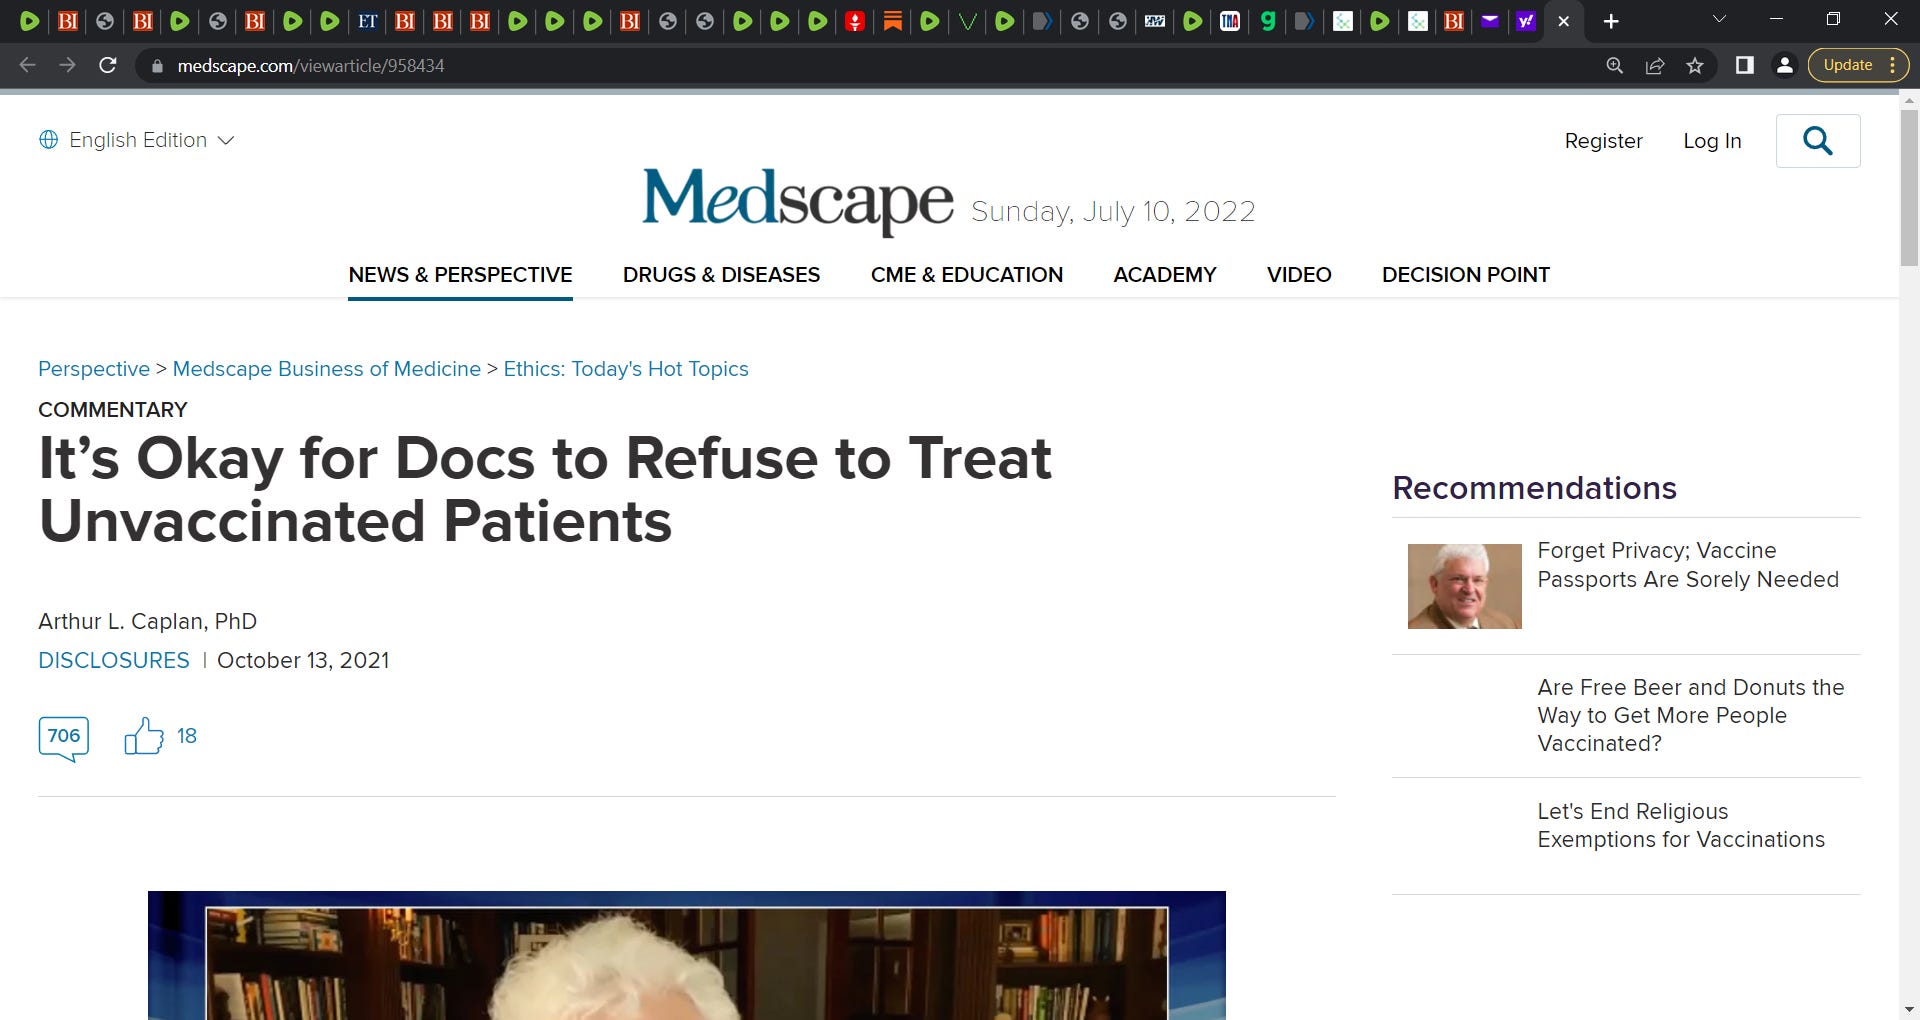
Task: Bookmark this page with the star icon
Action: tap(1695, 65)
